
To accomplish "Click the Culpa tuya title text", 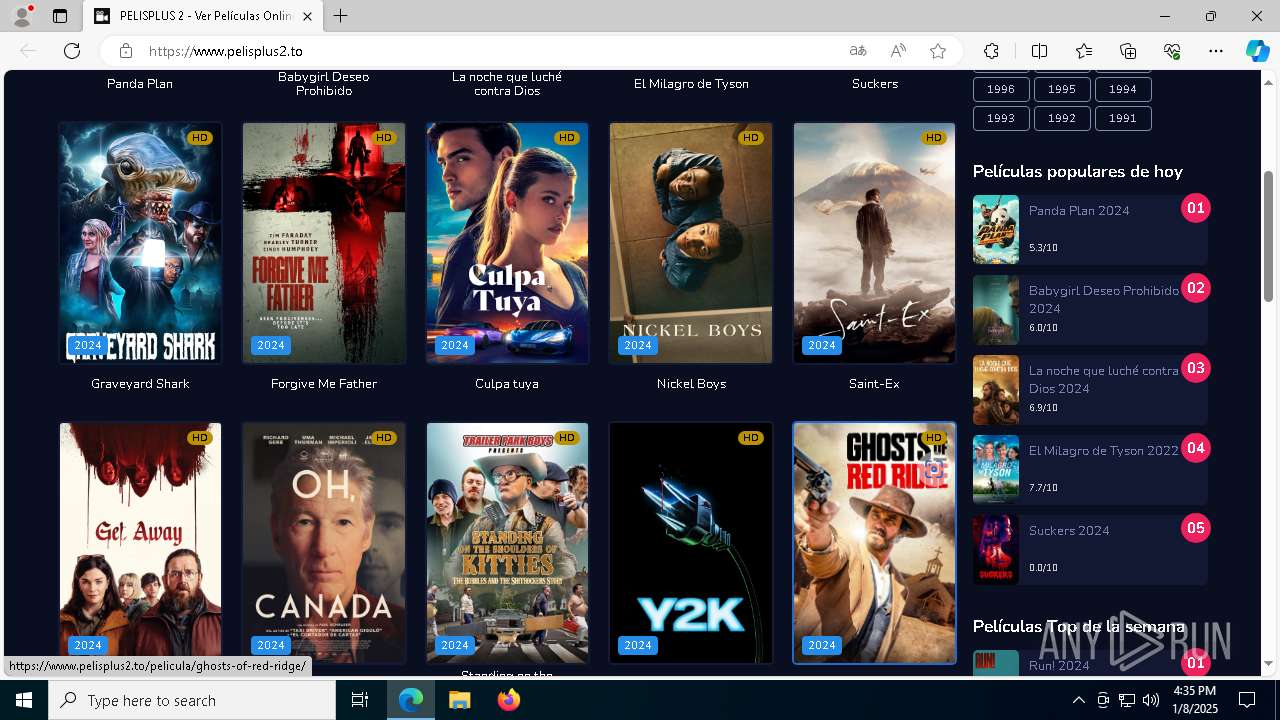I will pos(507,384).
